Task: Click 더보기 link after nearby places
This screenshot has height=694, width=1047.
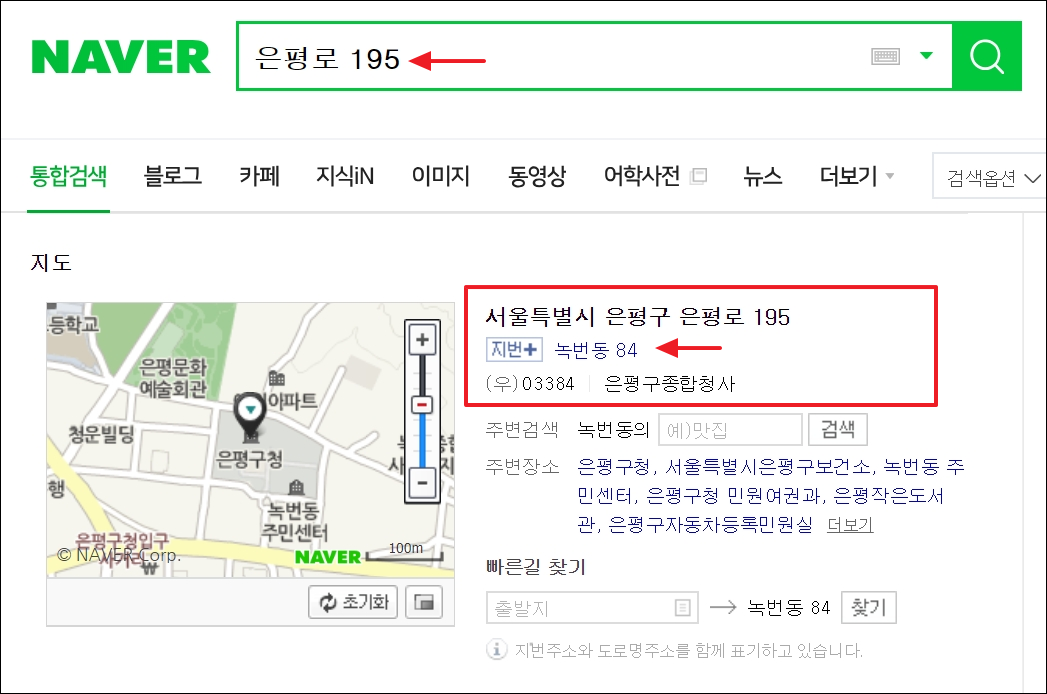Action: 849,525
